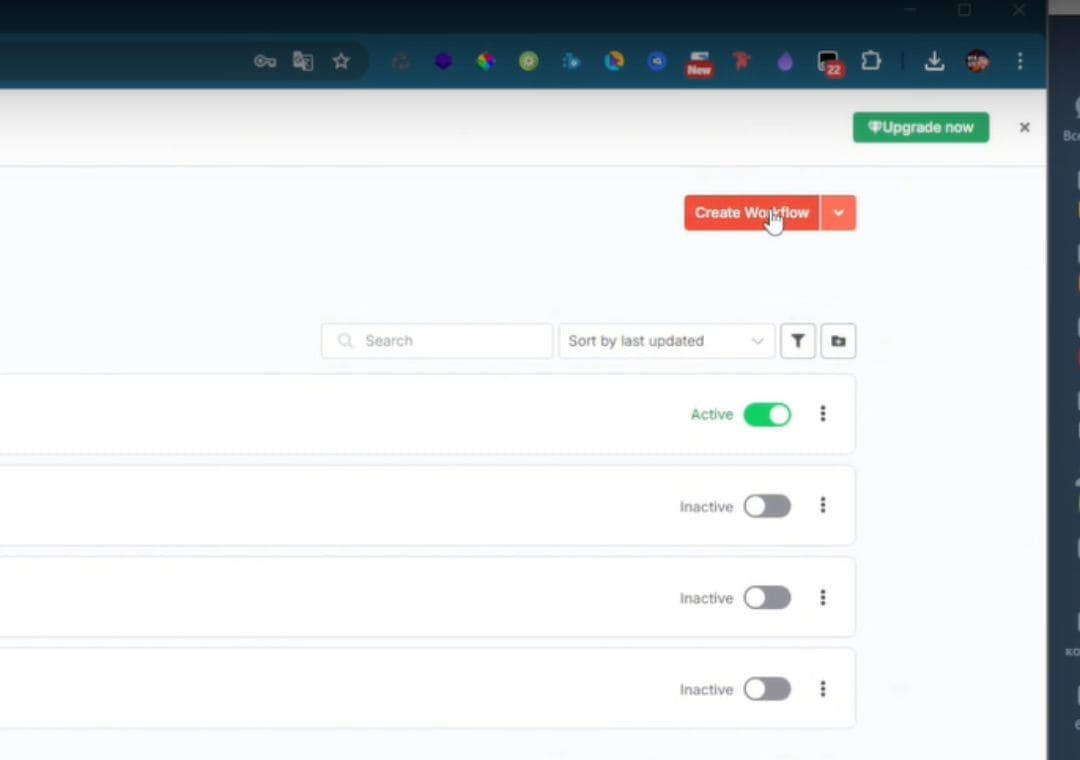Click the extension icon with badge 22
This screenshot has width=1080, height=760.
[x=828, y=62]
